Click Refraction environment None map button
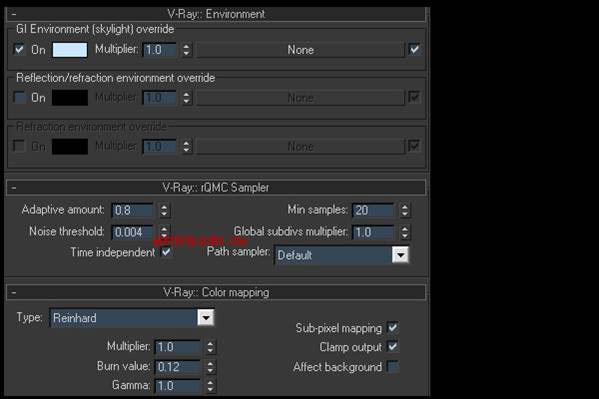This screenshot has height=399, width=599. click(300, 146)
